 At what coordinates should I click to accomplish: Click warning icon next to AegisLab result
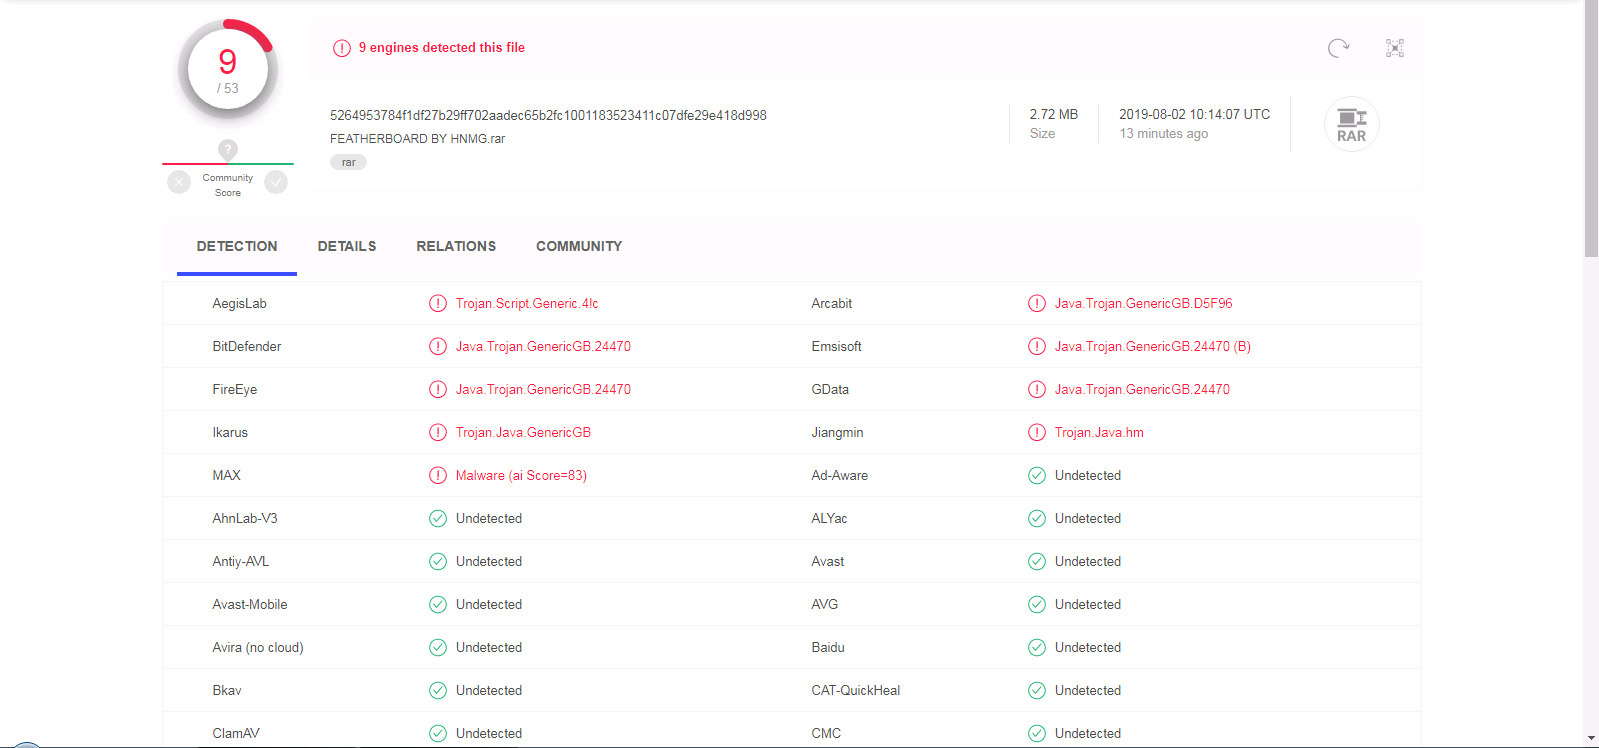click(x=438, y=304)
